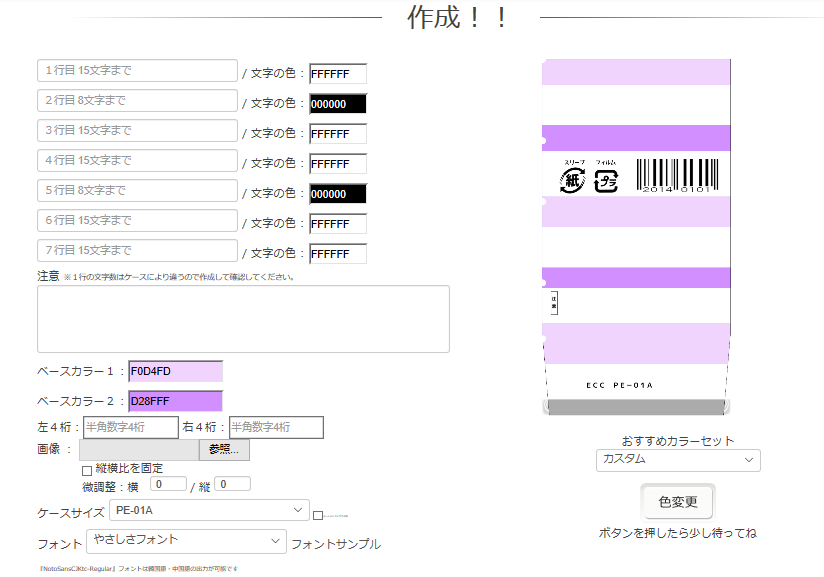Viewport: 824px width, 577px height.
Task: Click the 4行目 15文字まで text field
Action: (137, 160)
